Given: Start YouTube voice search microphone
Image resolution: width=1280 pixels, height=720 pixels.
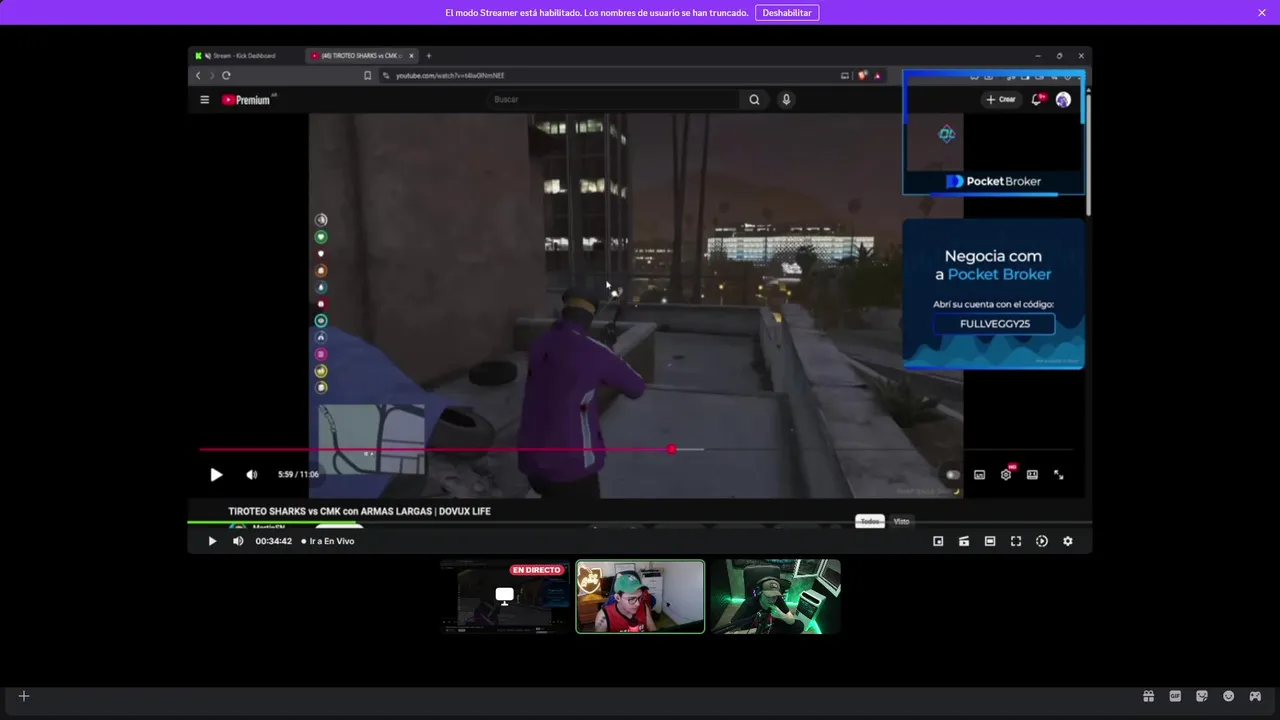Looking at the screenshot, I should tap(786, 100).
